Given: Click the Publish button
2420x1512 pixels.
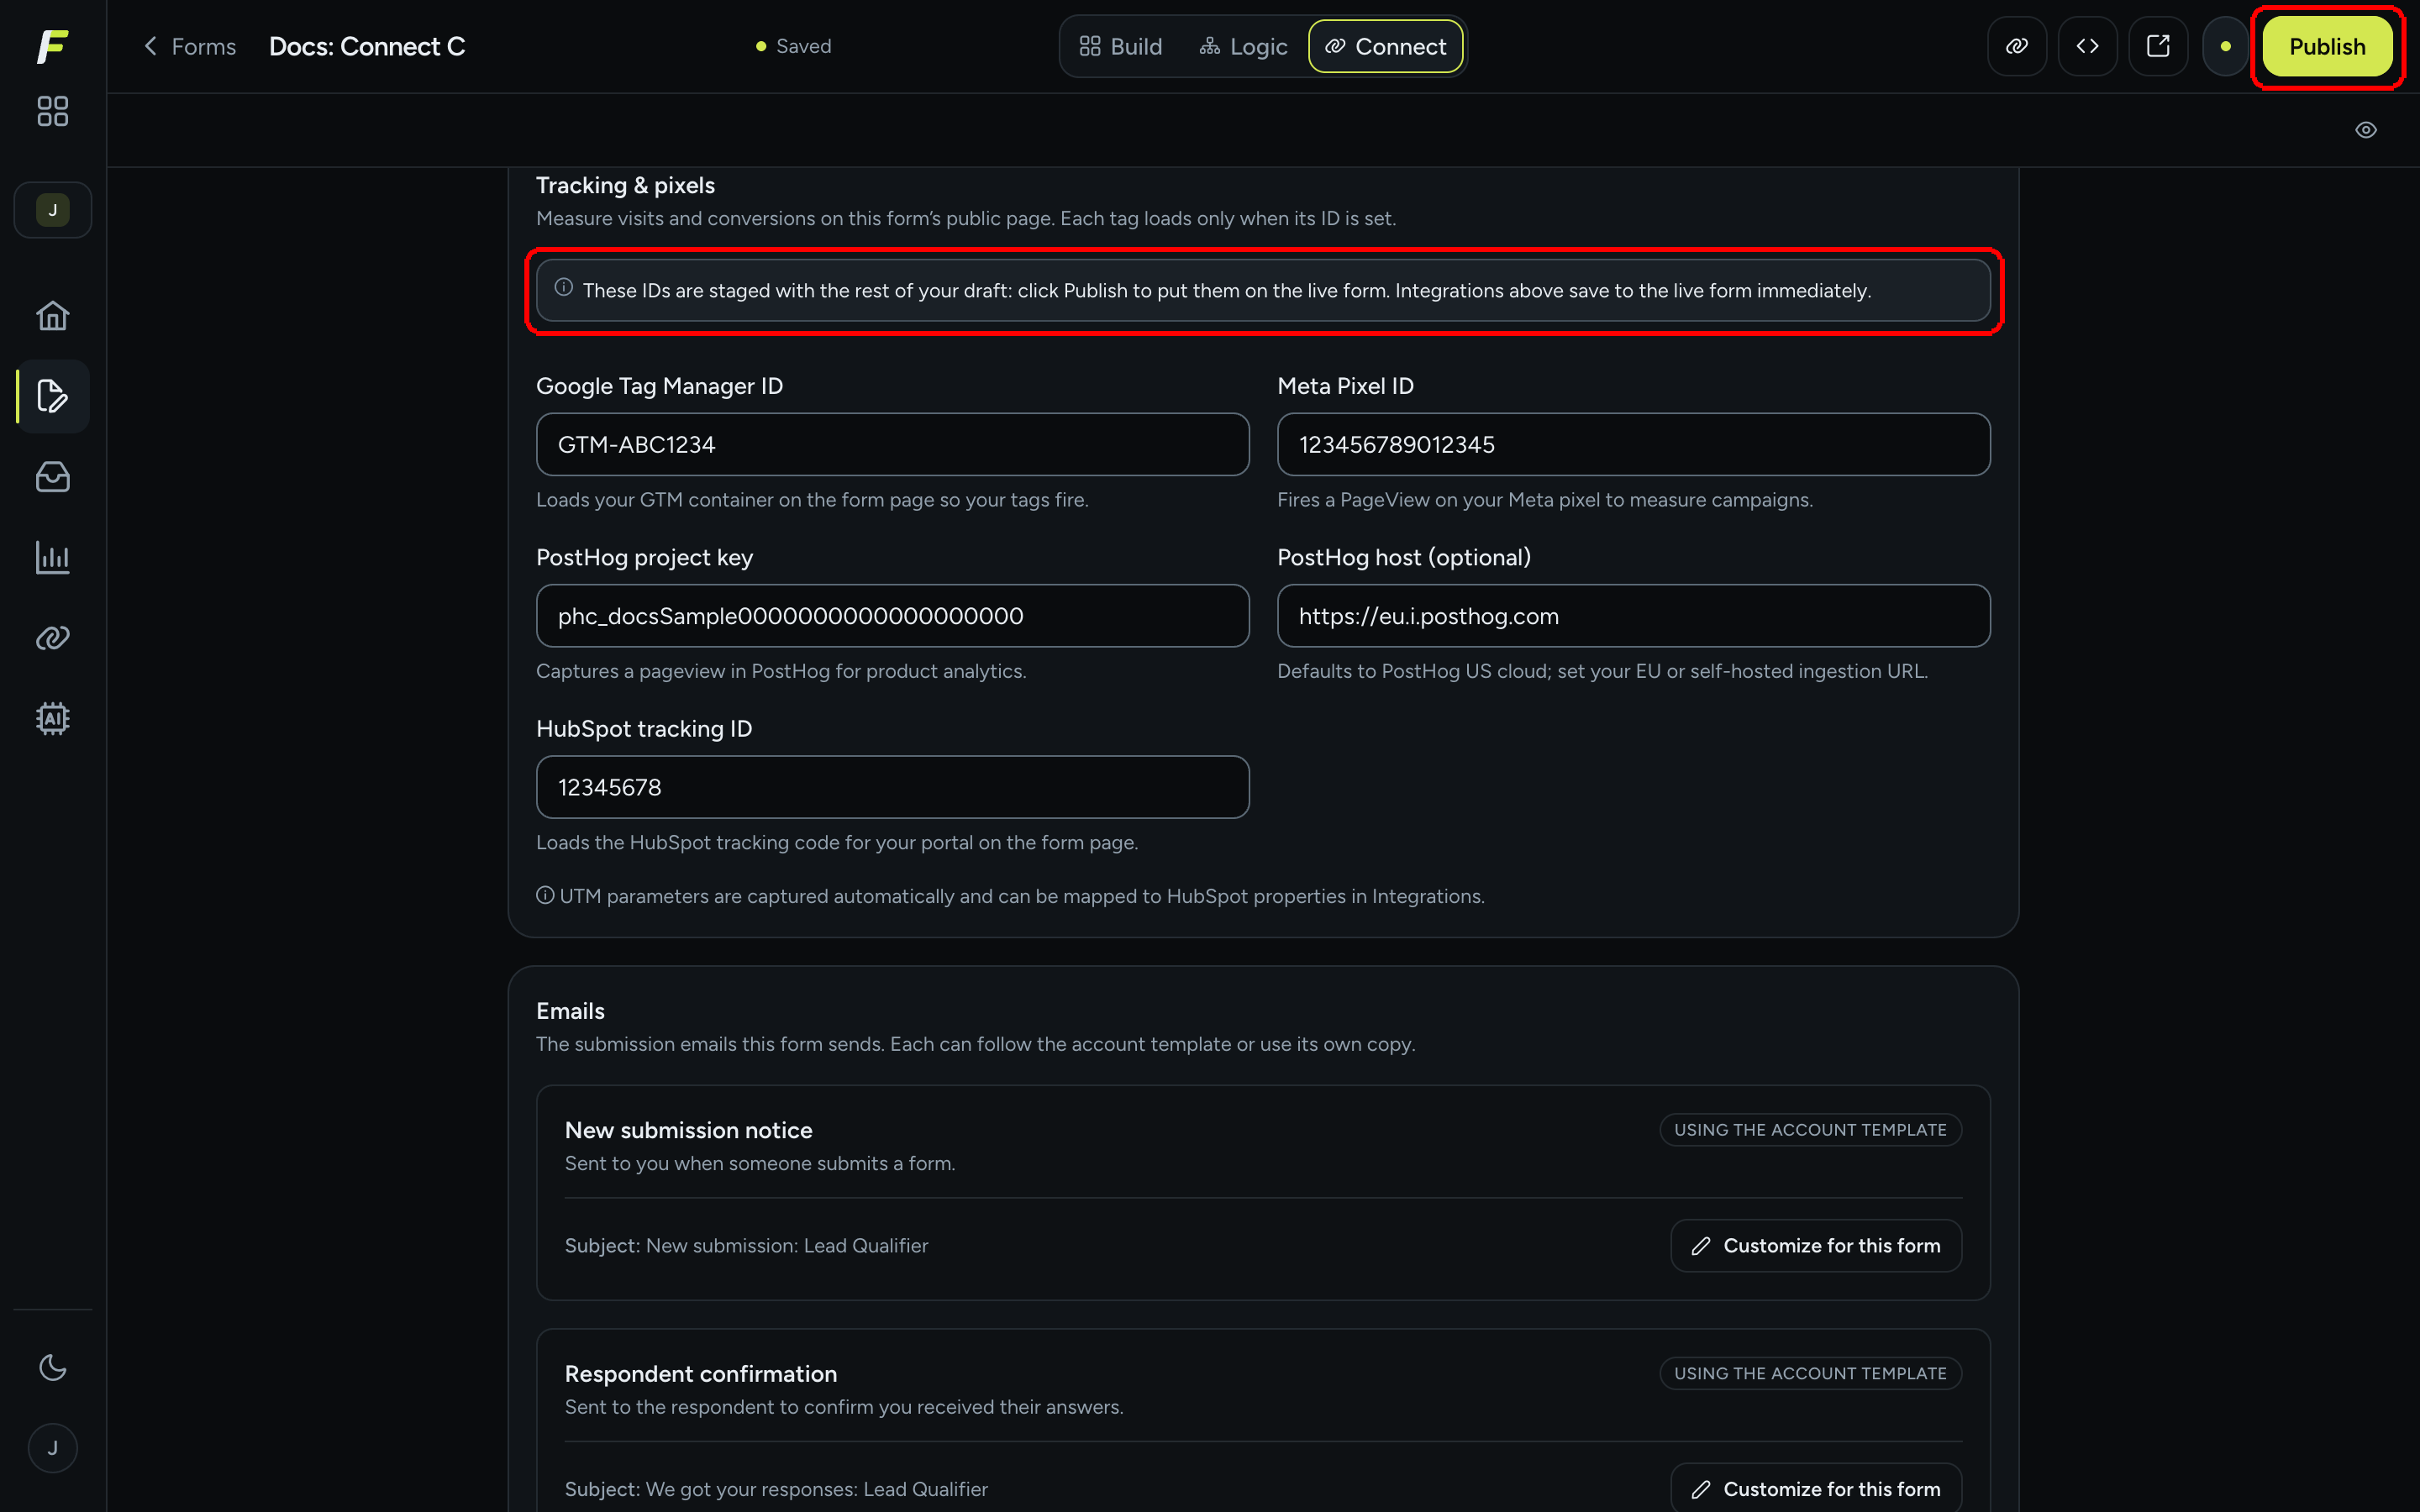Looking at the screenshot, I should pos(2327,46).
